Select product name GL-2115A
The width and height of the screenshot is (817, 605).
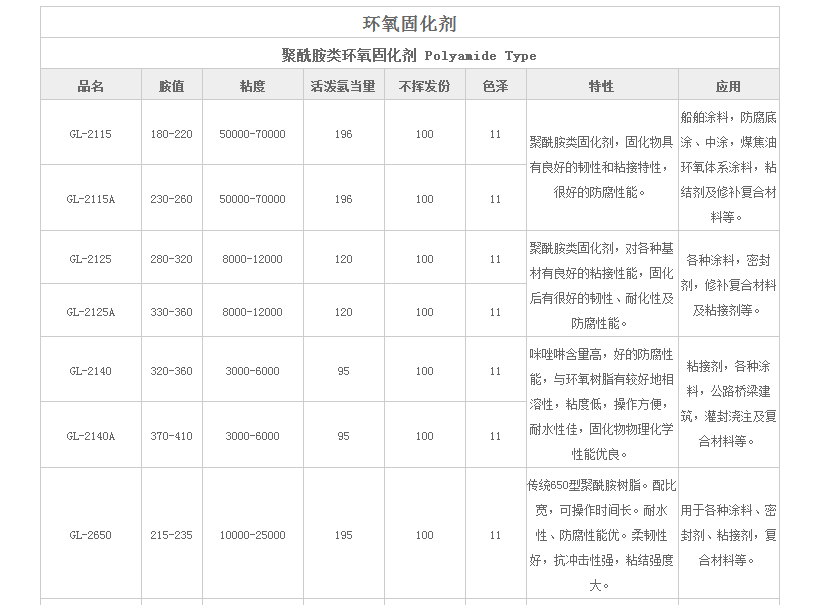point(91,199)
